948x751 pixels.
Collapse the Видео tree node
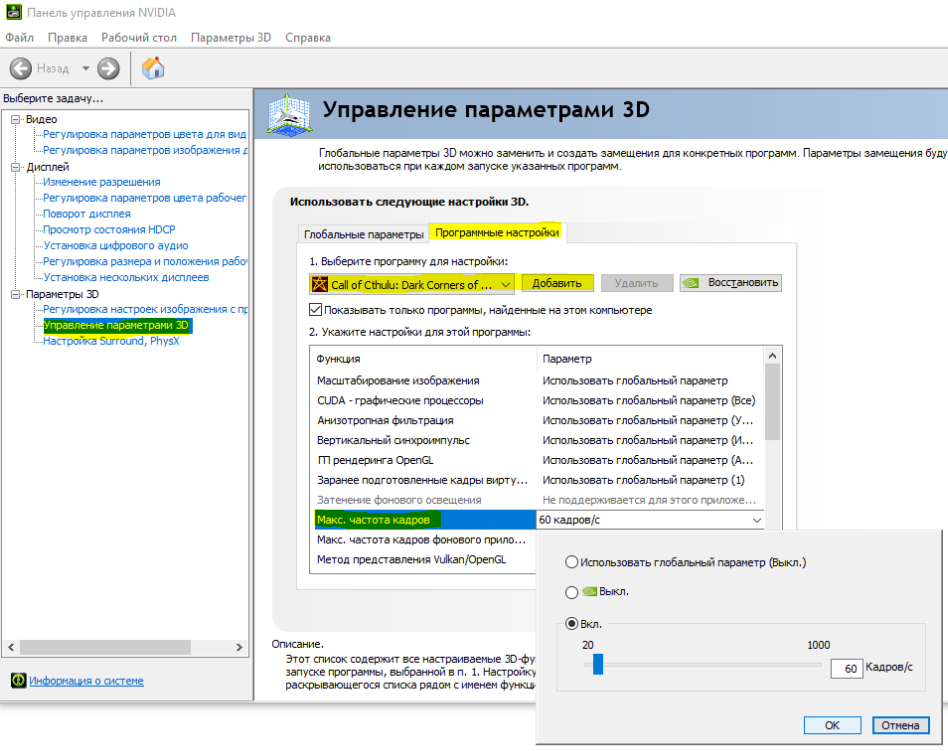16,120
